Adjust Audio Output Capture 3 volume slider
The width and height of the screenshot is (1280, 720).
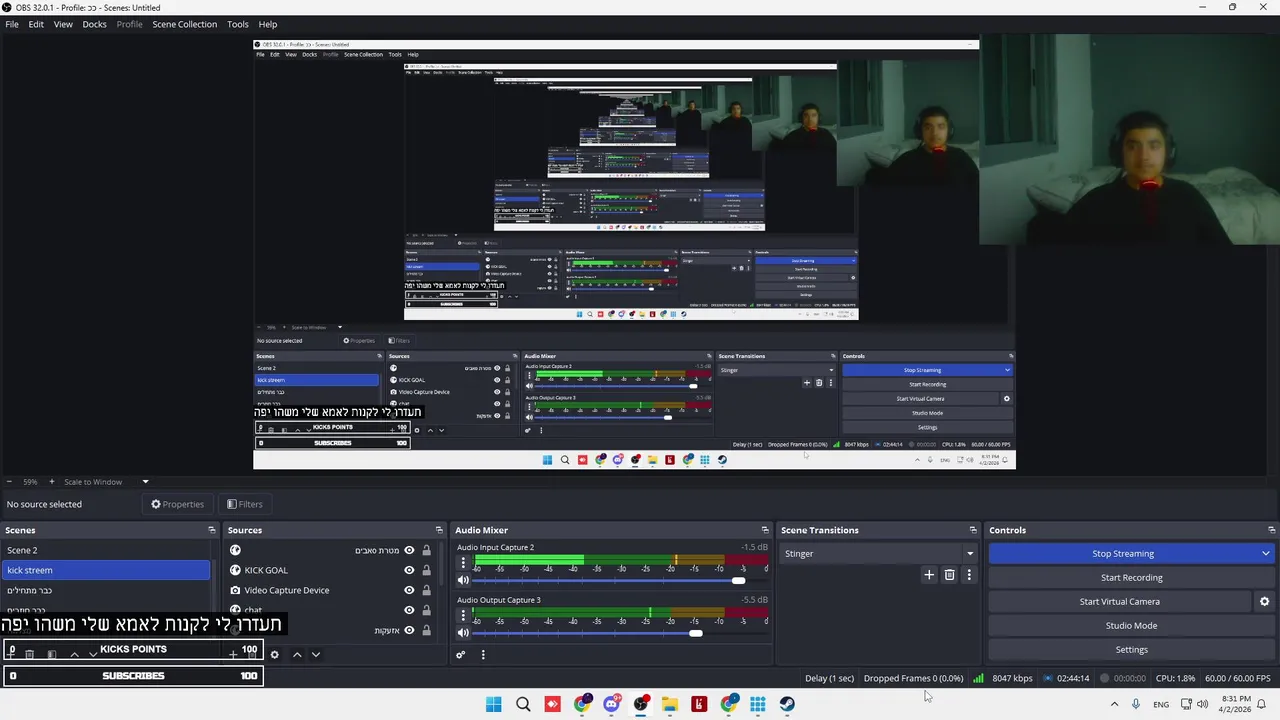pos(695,633)
